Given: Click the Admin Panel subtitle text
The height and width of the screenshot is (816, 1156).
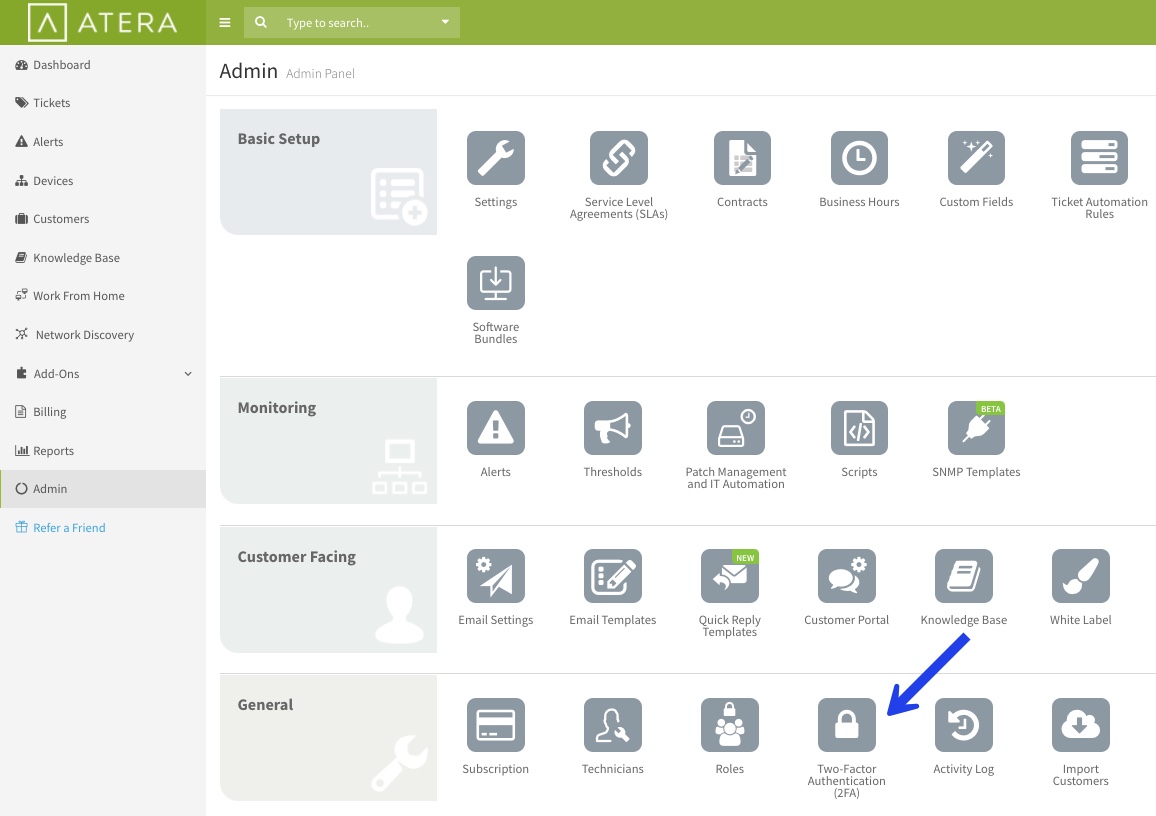Looking at the screenshot, I should [320, 74].
